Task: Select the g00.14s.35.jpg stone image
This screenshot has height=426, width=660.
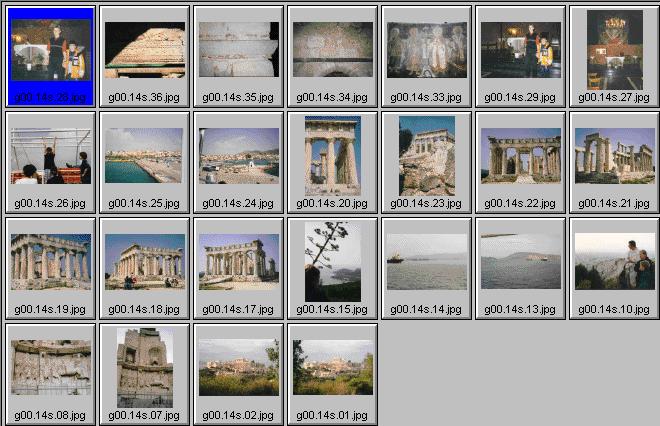Action: click(238, 50)
